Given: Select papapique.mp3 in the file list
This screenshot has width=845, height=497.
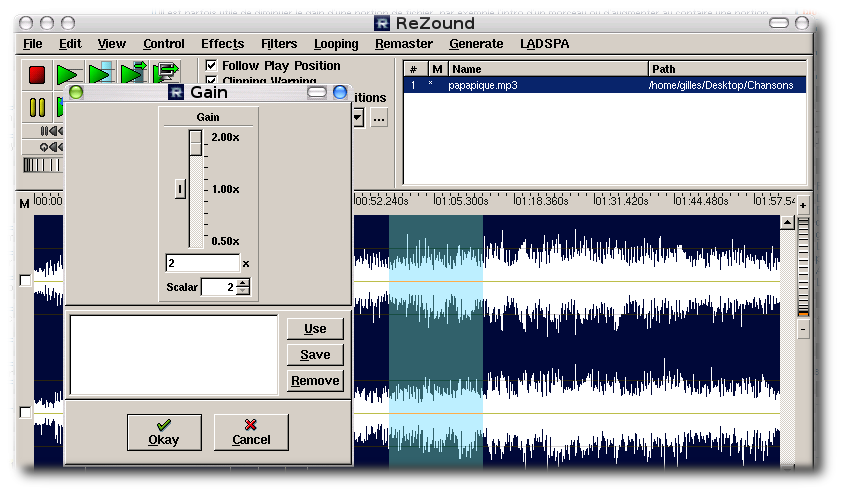Looking at the screenshot, I should pyautogui.click(x=483, y=86).
